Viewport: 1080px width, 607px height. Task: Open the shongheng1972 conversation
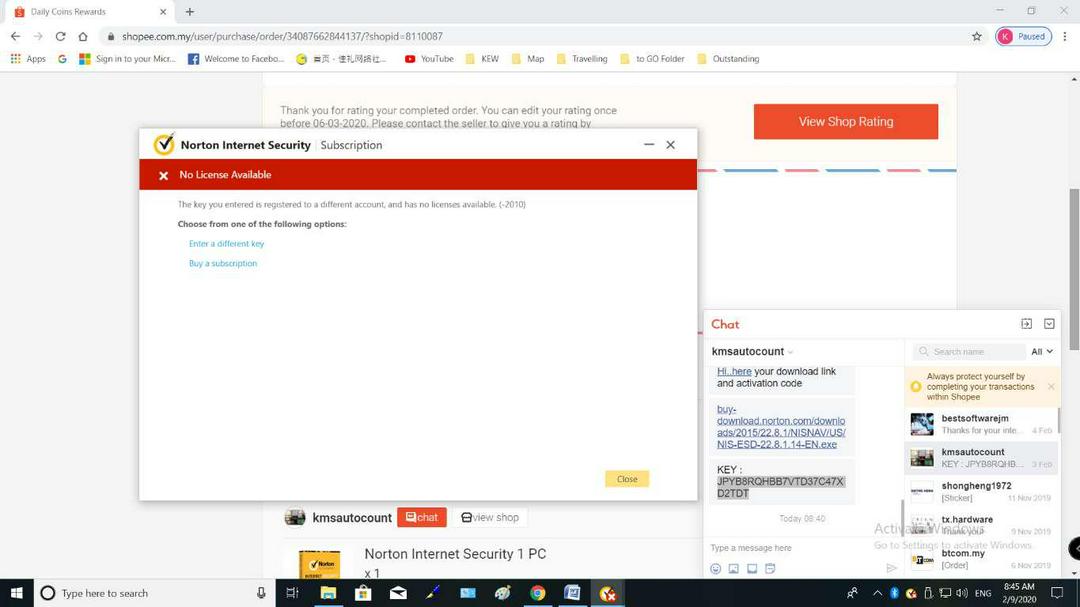pos(982,492)
